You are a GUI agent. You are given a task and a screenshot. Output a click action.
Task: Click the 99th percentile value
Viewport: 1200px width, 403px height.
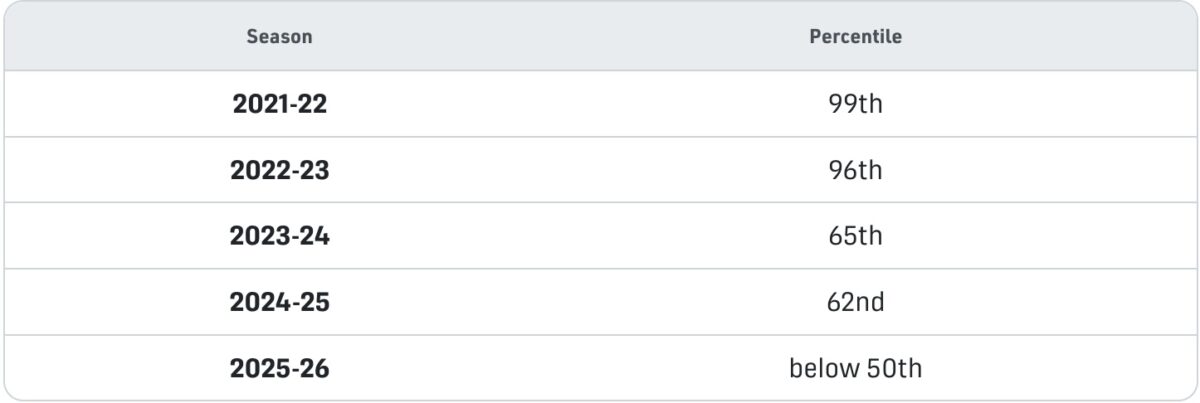pos(855,104)
